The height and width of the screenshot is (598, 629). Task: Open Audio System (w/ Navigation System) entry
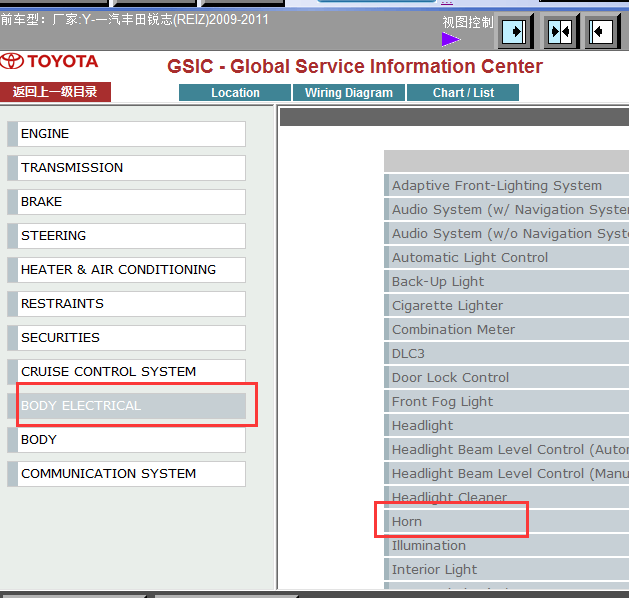tap(507, 209)
